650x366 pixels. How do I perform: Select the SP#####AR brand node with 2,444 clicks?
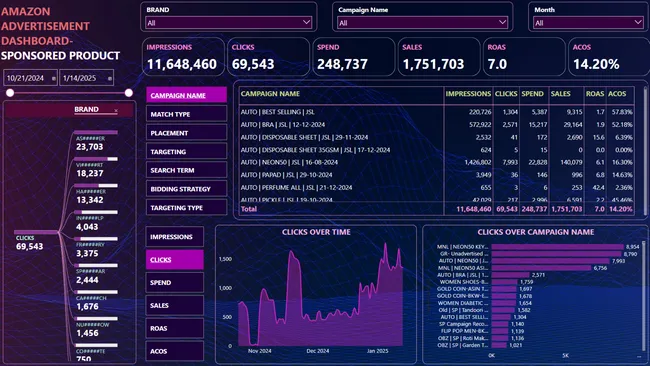(x=96, y=274)
